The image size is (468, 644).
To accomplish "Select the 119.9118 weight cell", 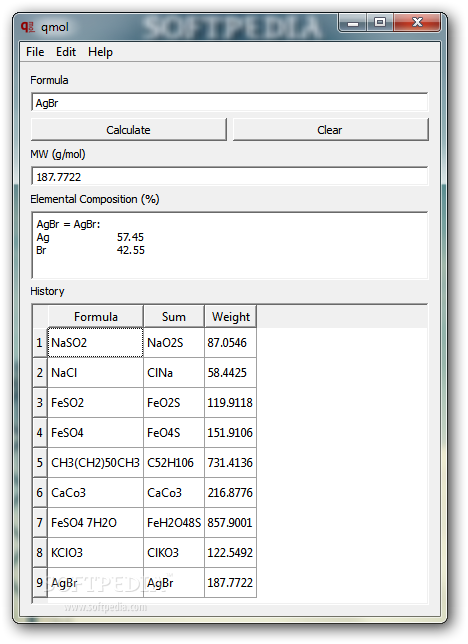I will [231, 402].
